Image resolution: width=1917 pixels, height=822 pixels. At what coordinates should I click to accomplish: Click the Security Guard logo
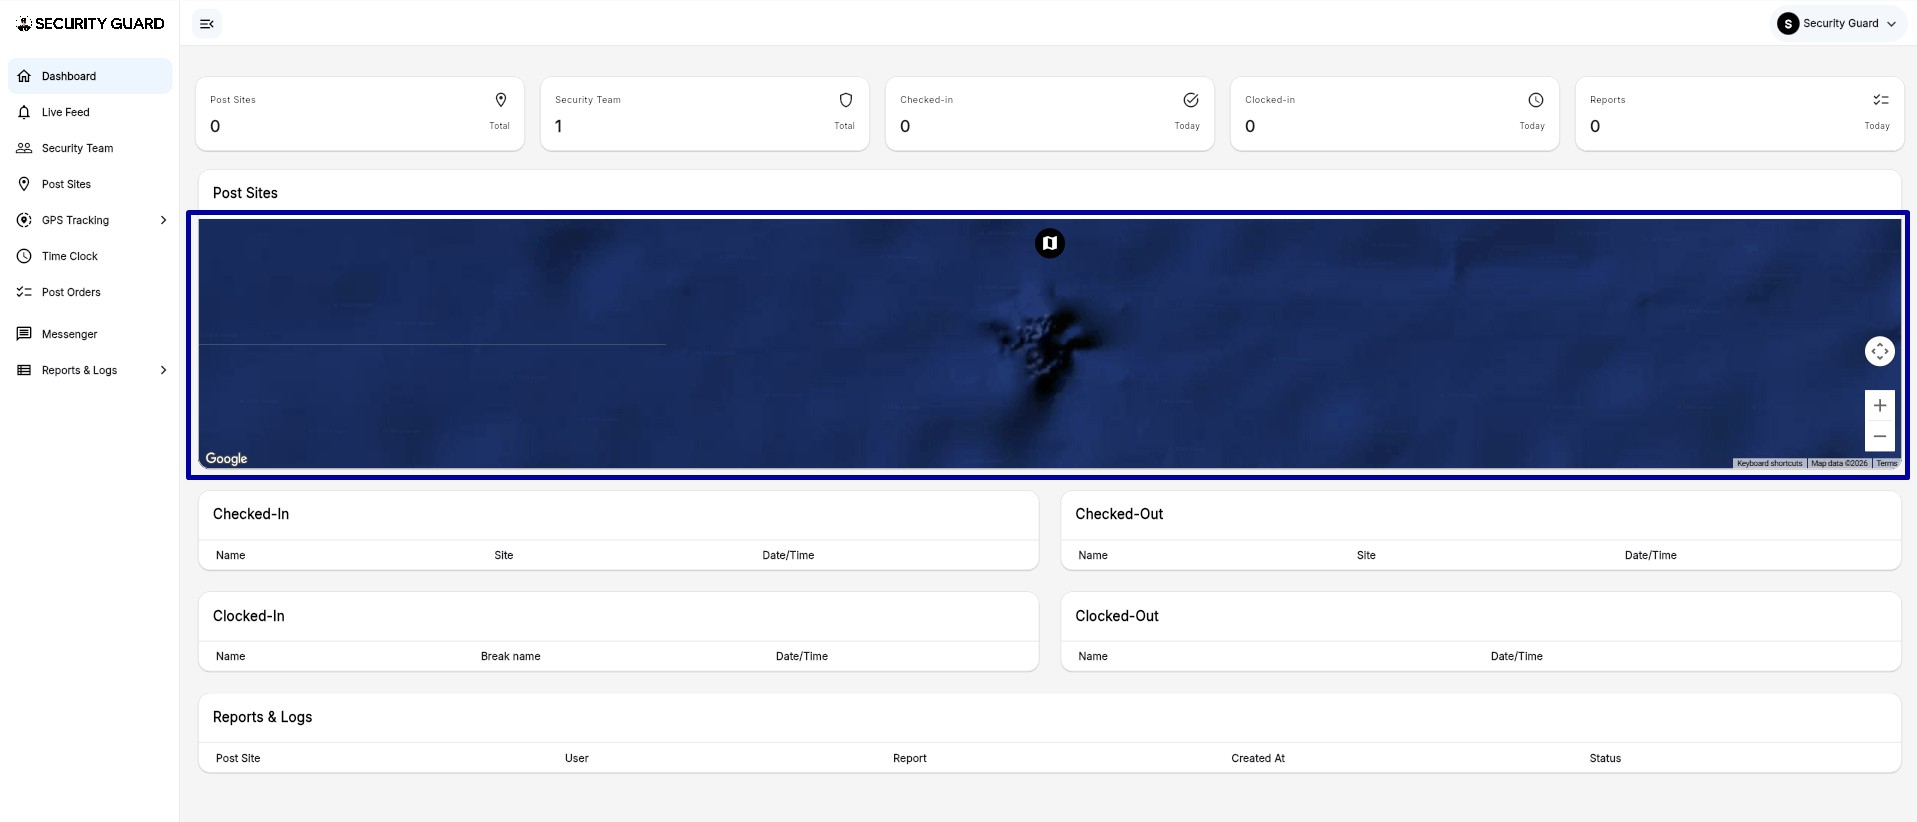90,24
